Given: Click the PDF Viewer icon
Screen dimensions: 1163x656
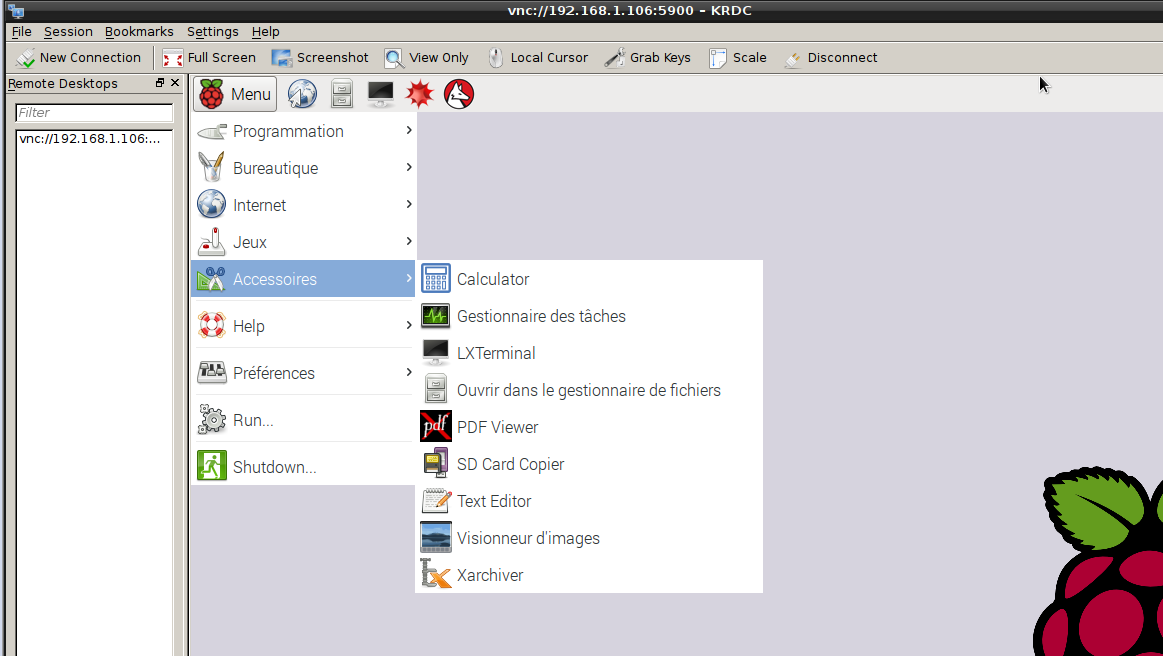Looking at the screenshot, I should 436,426.
